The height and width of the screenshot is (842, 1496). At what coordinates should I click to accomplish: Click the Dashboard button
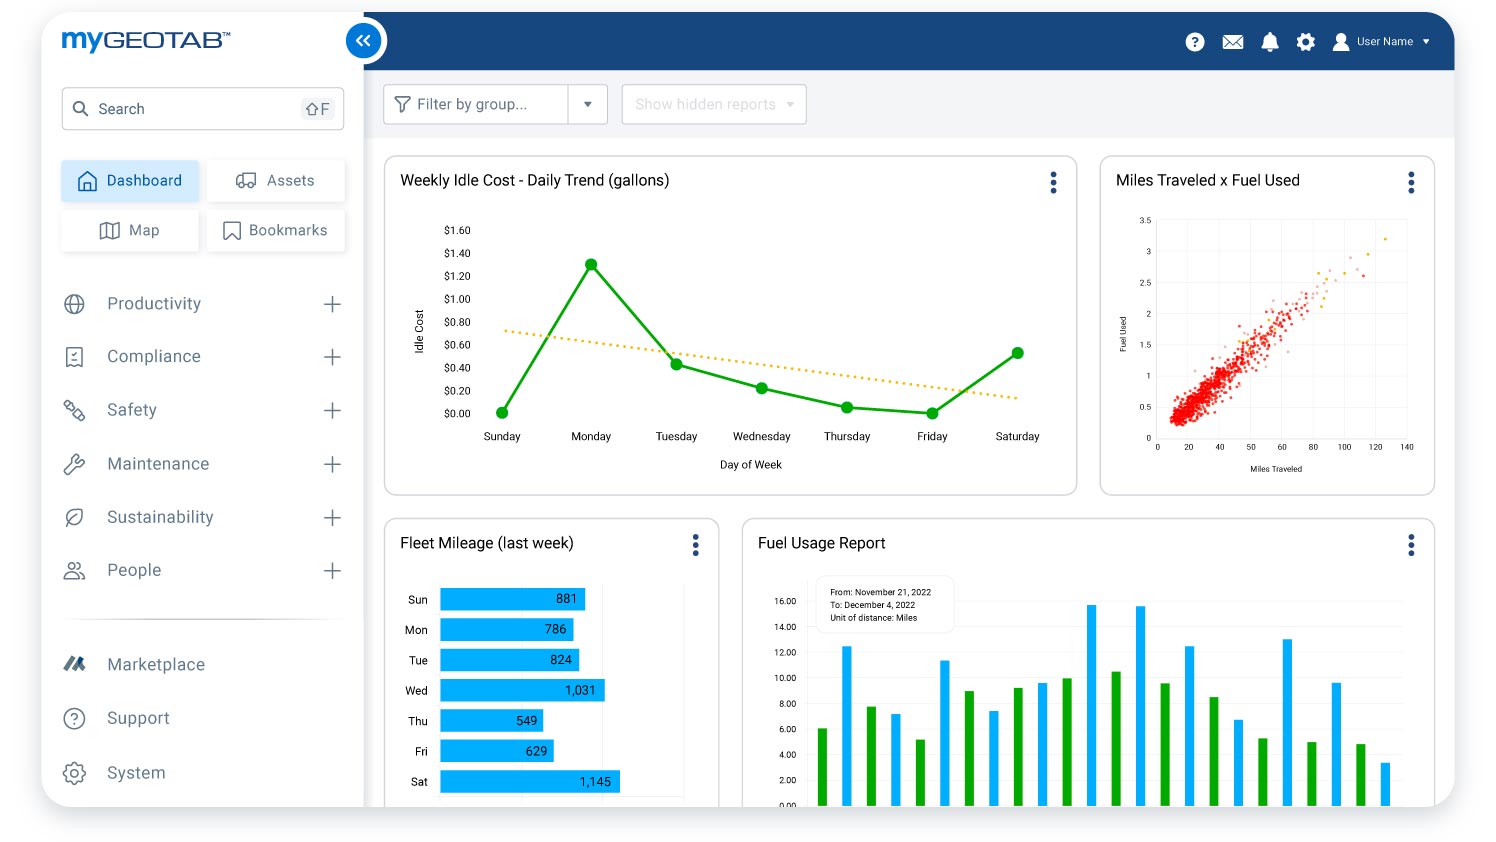(x=130, y=180)
